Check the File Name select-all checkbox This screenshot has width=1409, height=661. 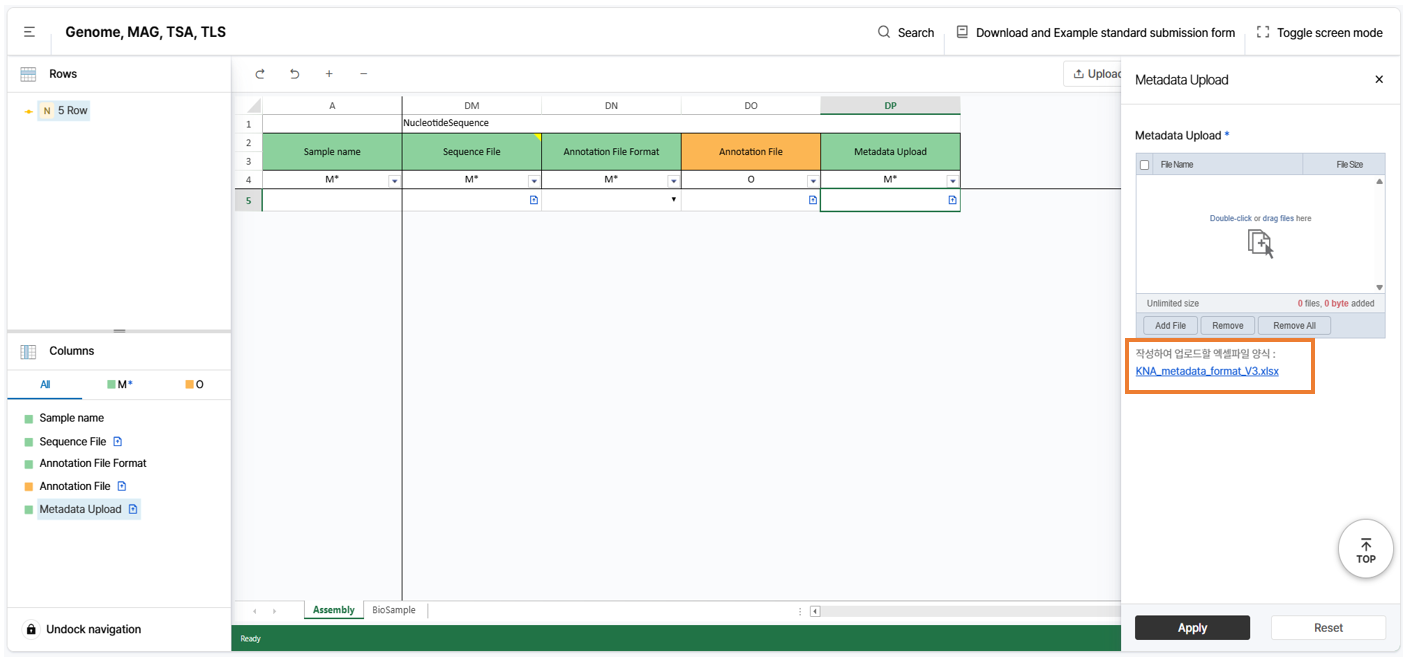click(1145, 165)
